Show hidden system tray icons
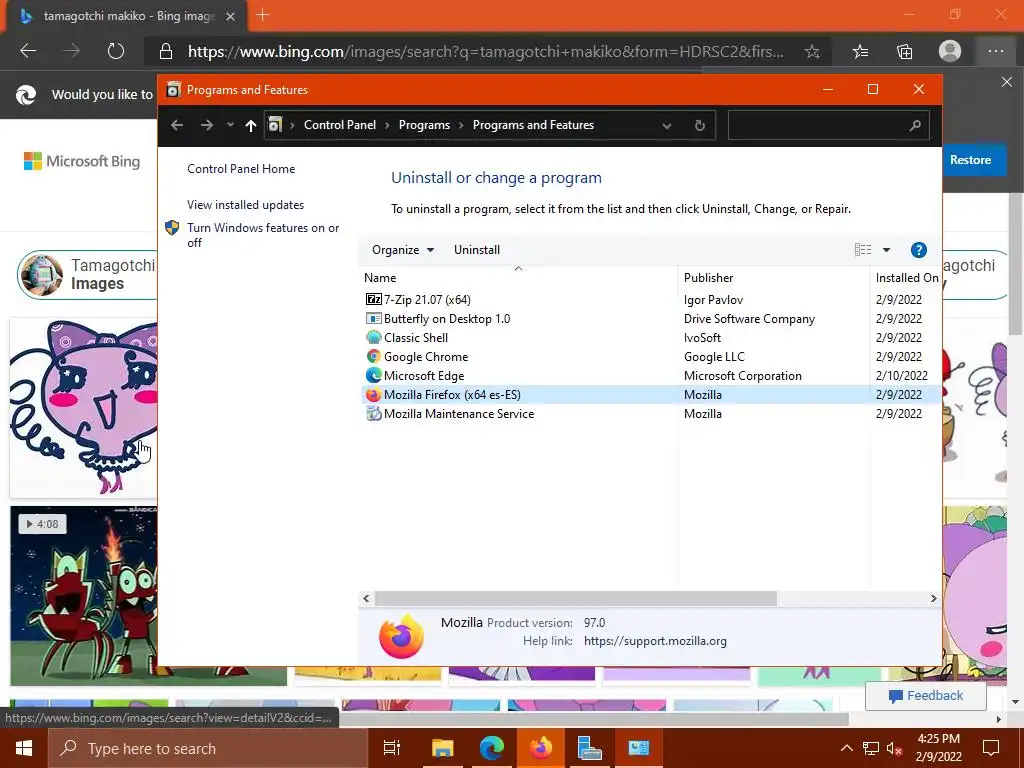This screenshot has height=768, width=1024. click(846, 748)
